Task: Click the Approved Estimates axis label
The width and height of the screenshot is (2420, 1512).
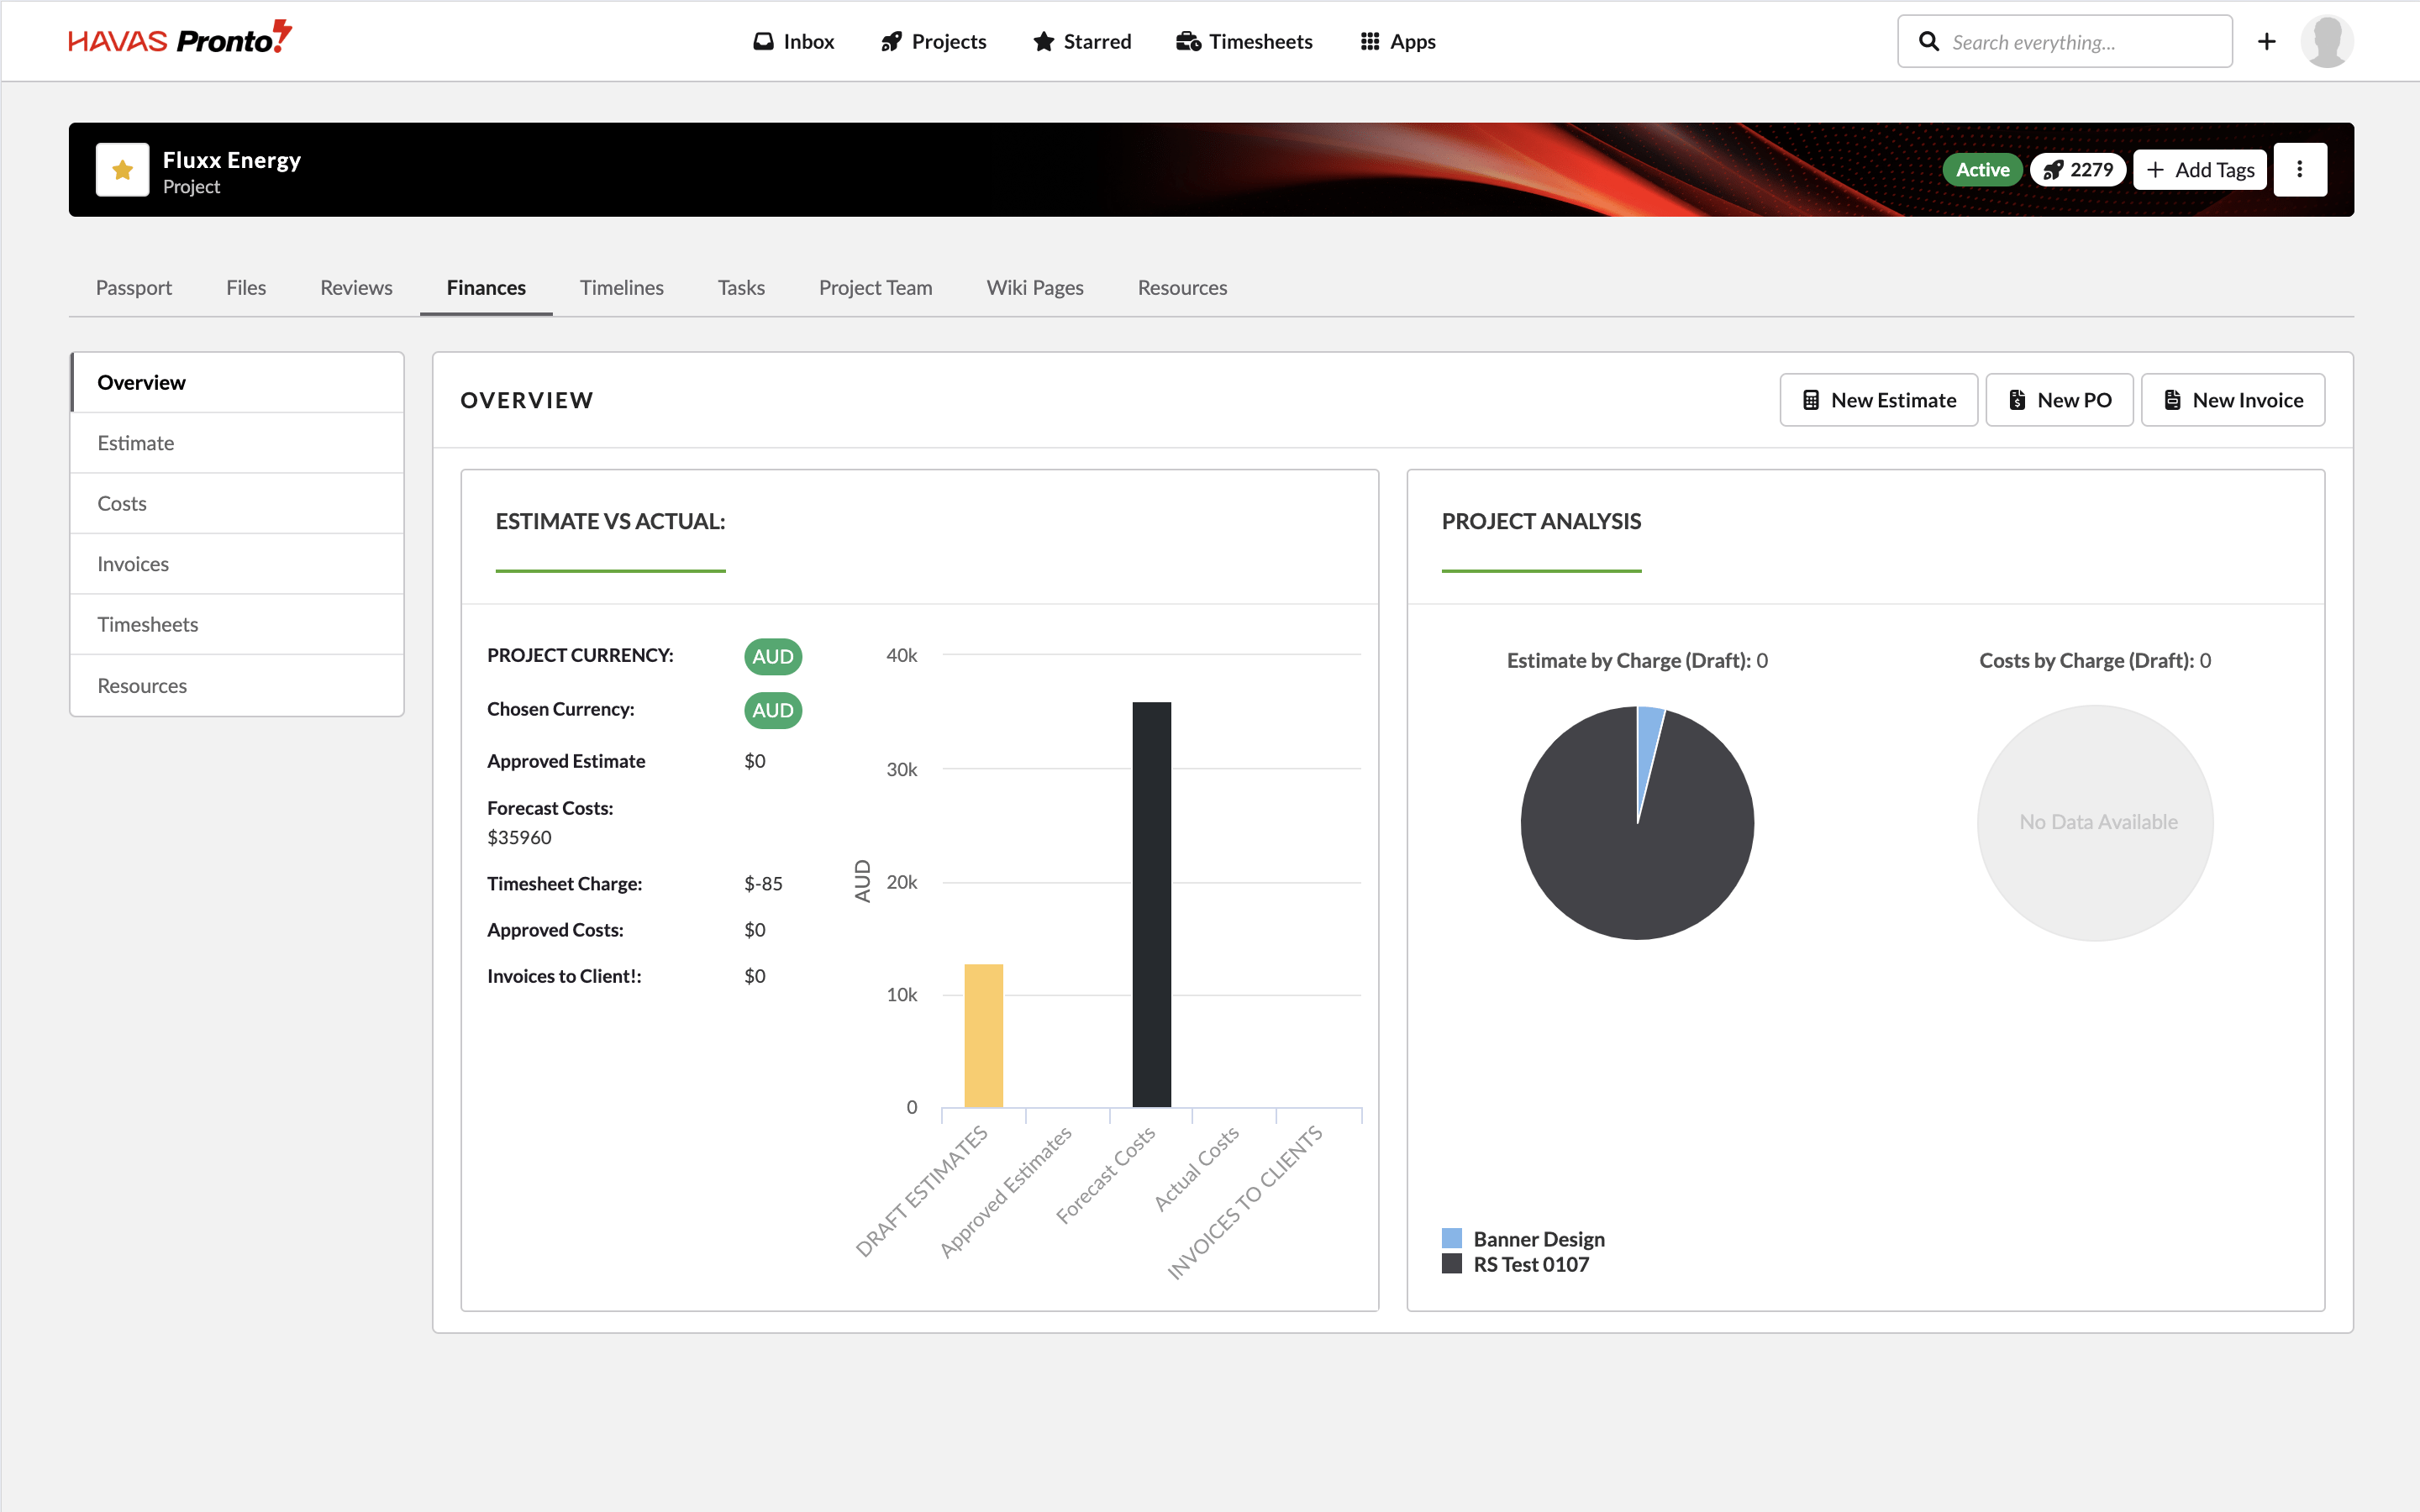Action: point(1005,1191)
